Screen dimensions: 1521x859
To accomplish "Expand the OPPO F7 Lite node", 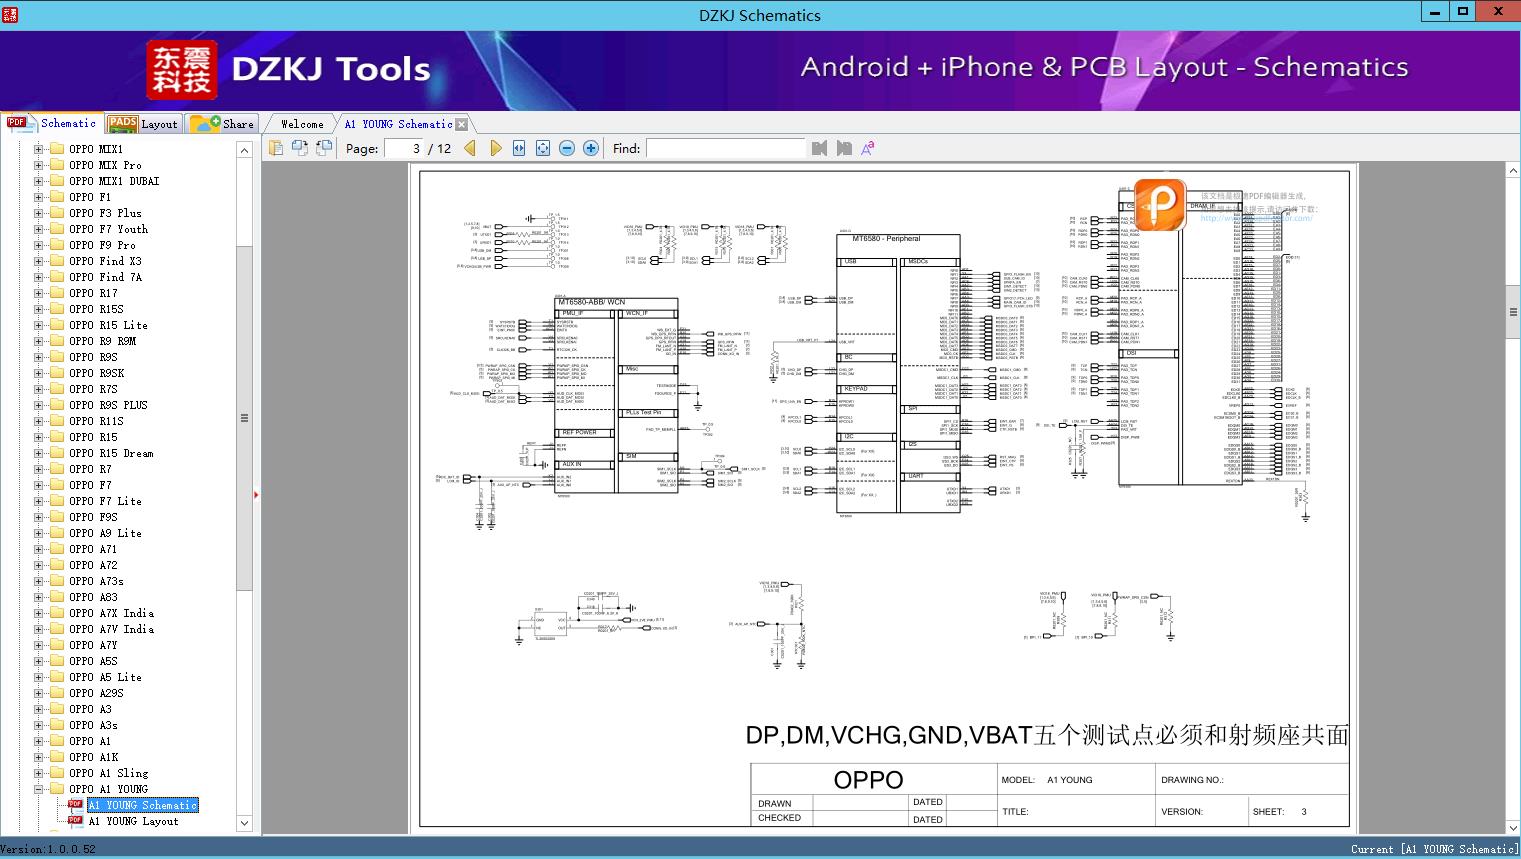I will coord(38,501).
